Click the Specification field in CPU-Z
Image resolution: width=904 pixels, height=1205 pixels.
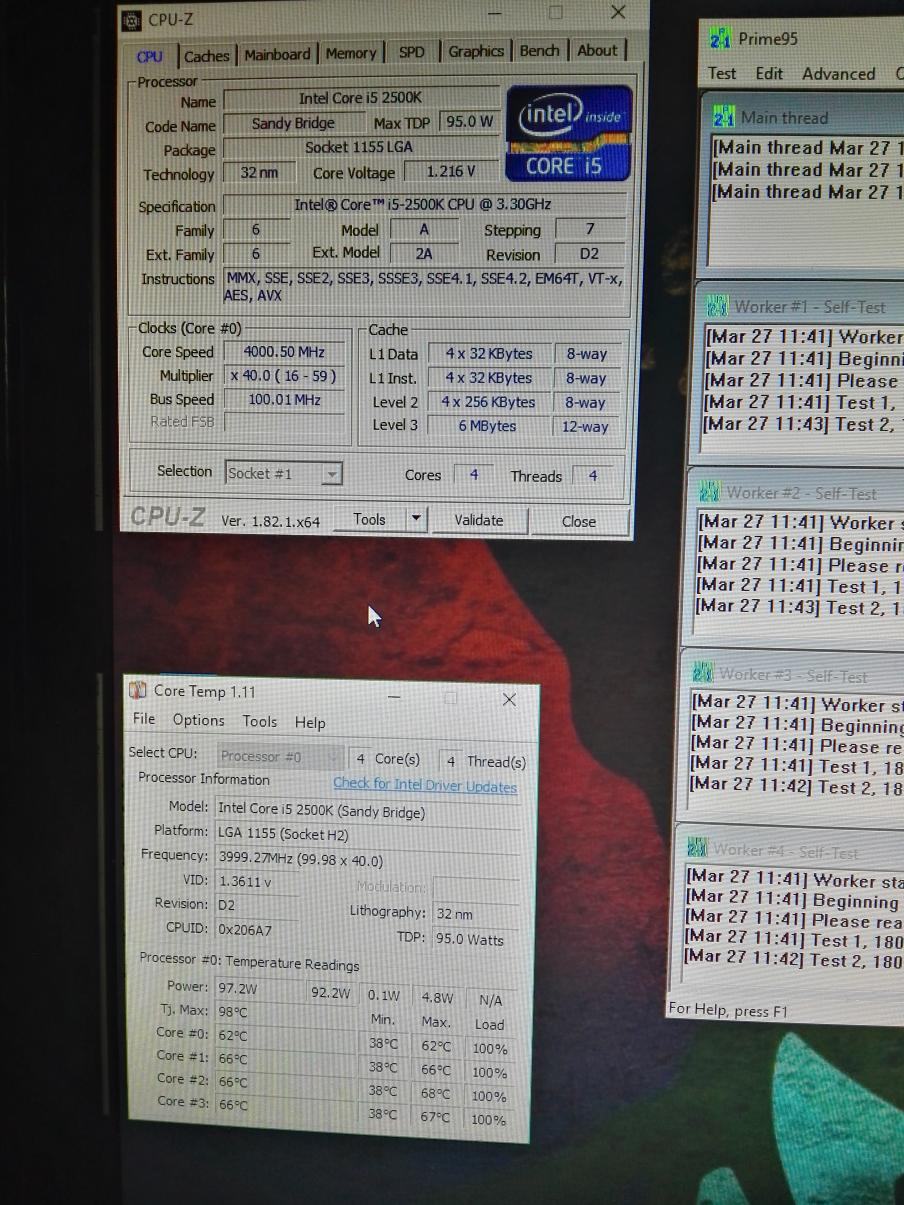pyautogui.click(x=424, y=204)
